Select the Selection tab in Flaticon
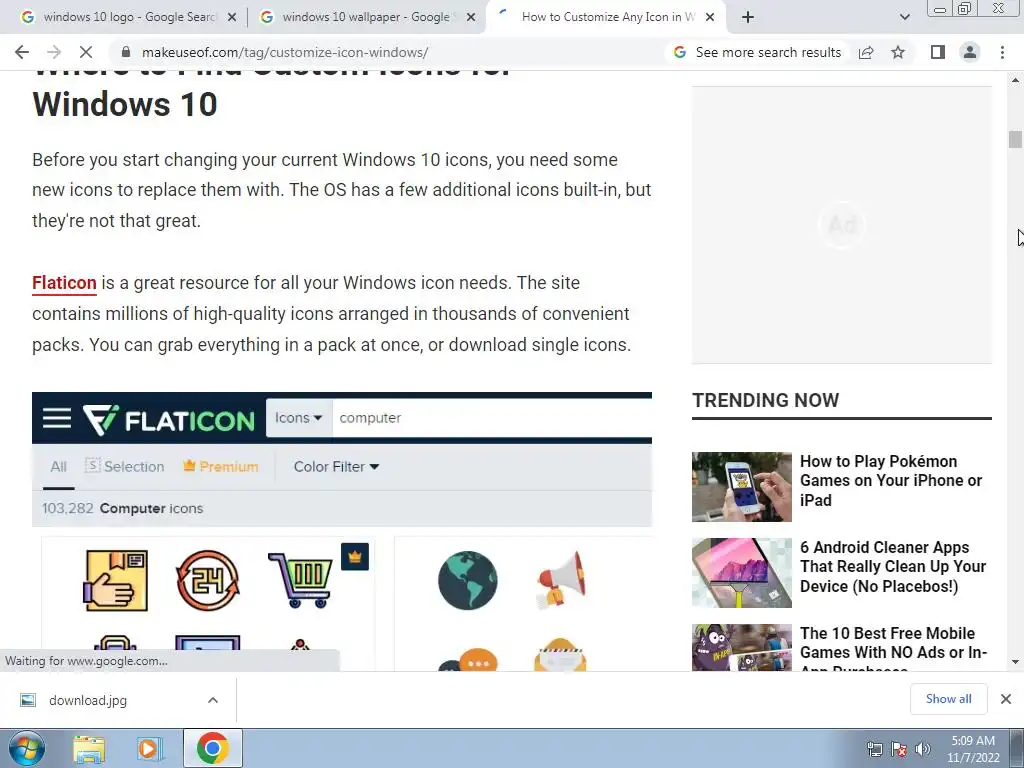 click(x=125, y=466)
